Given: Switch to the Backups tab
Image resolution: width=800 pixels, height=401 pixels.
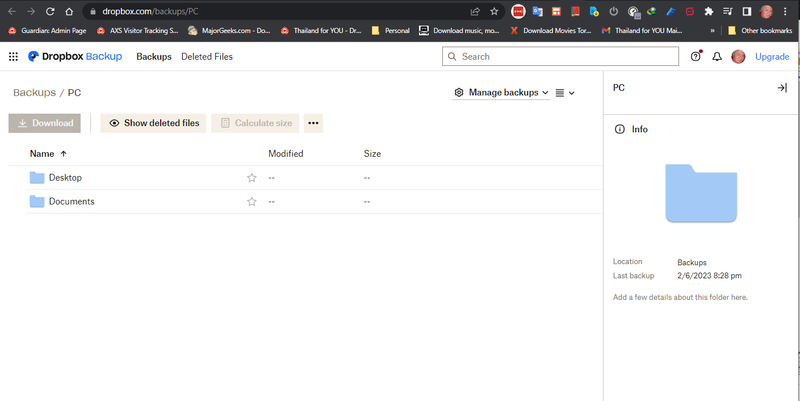Looking at the screenshot, I should tap(154, 57).
